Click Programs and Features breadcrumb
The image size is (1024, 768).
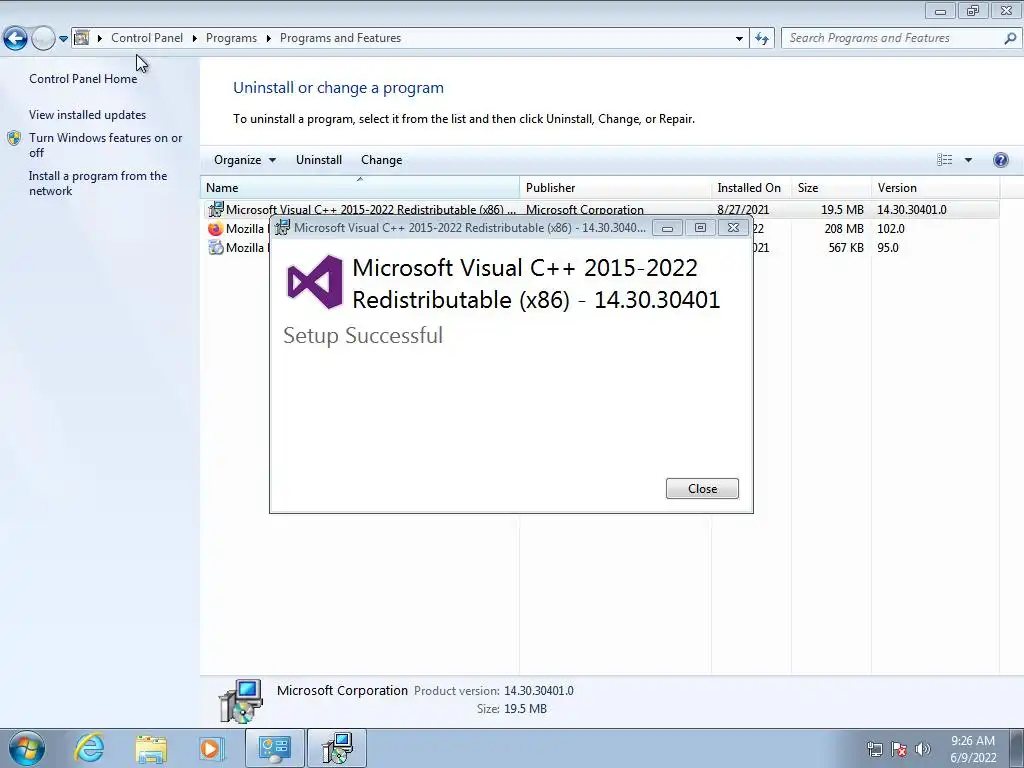tap(340, 38)
